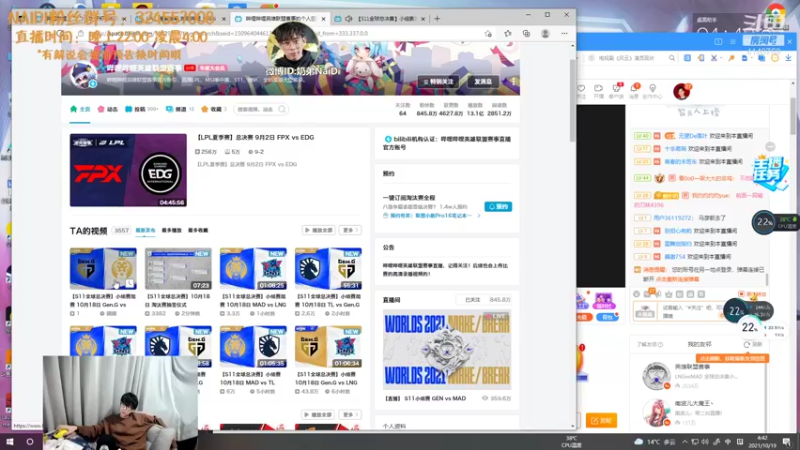
Task: Open the FPX vs EDG featured video thumbnail
Action: tap(128, 170)
